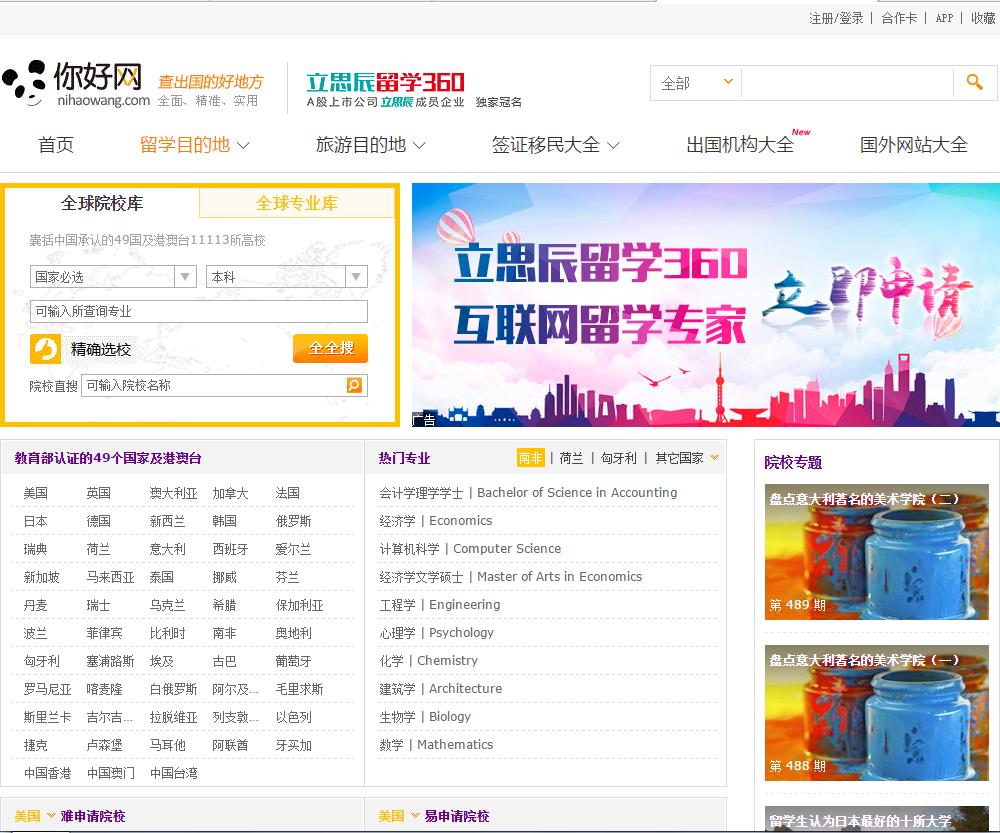
Task: Click the 精确选校 orange icon
Action: (45, 349)
